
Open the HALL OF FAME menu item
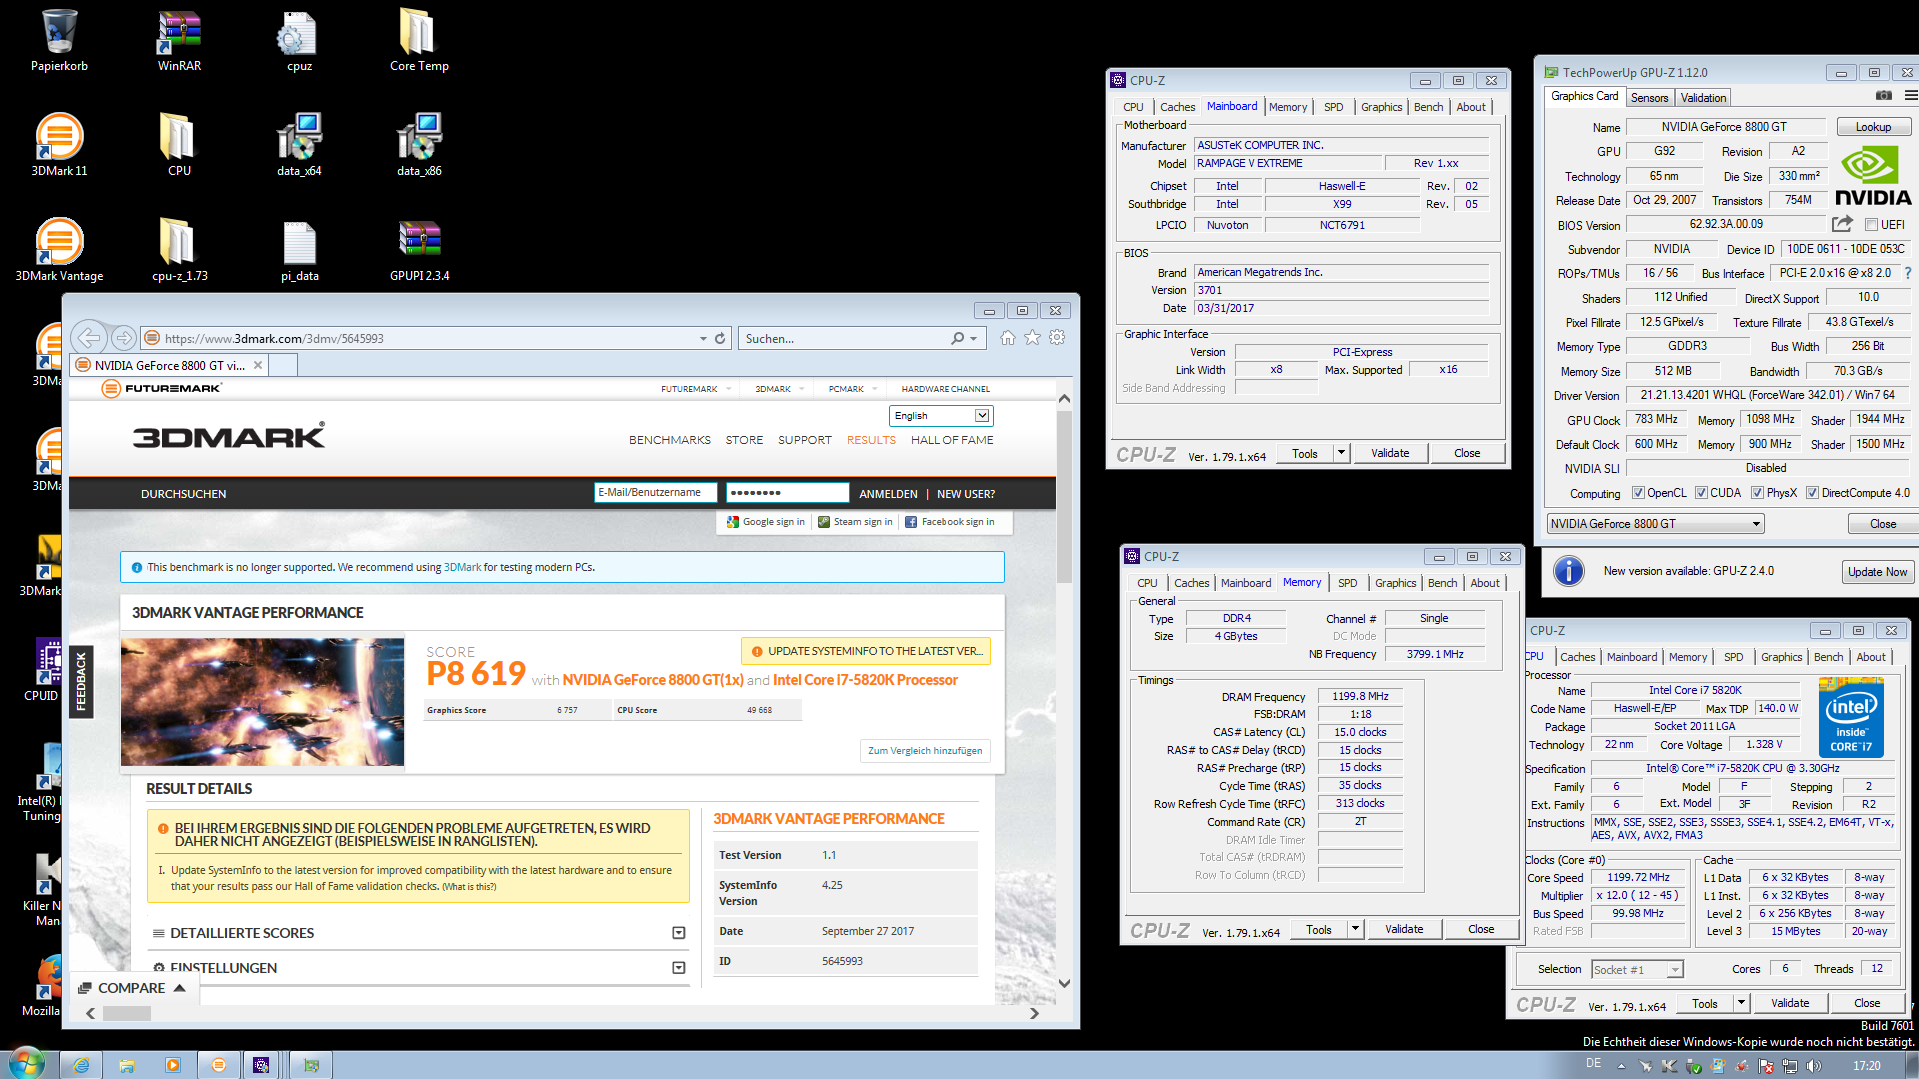click(952, 440)
